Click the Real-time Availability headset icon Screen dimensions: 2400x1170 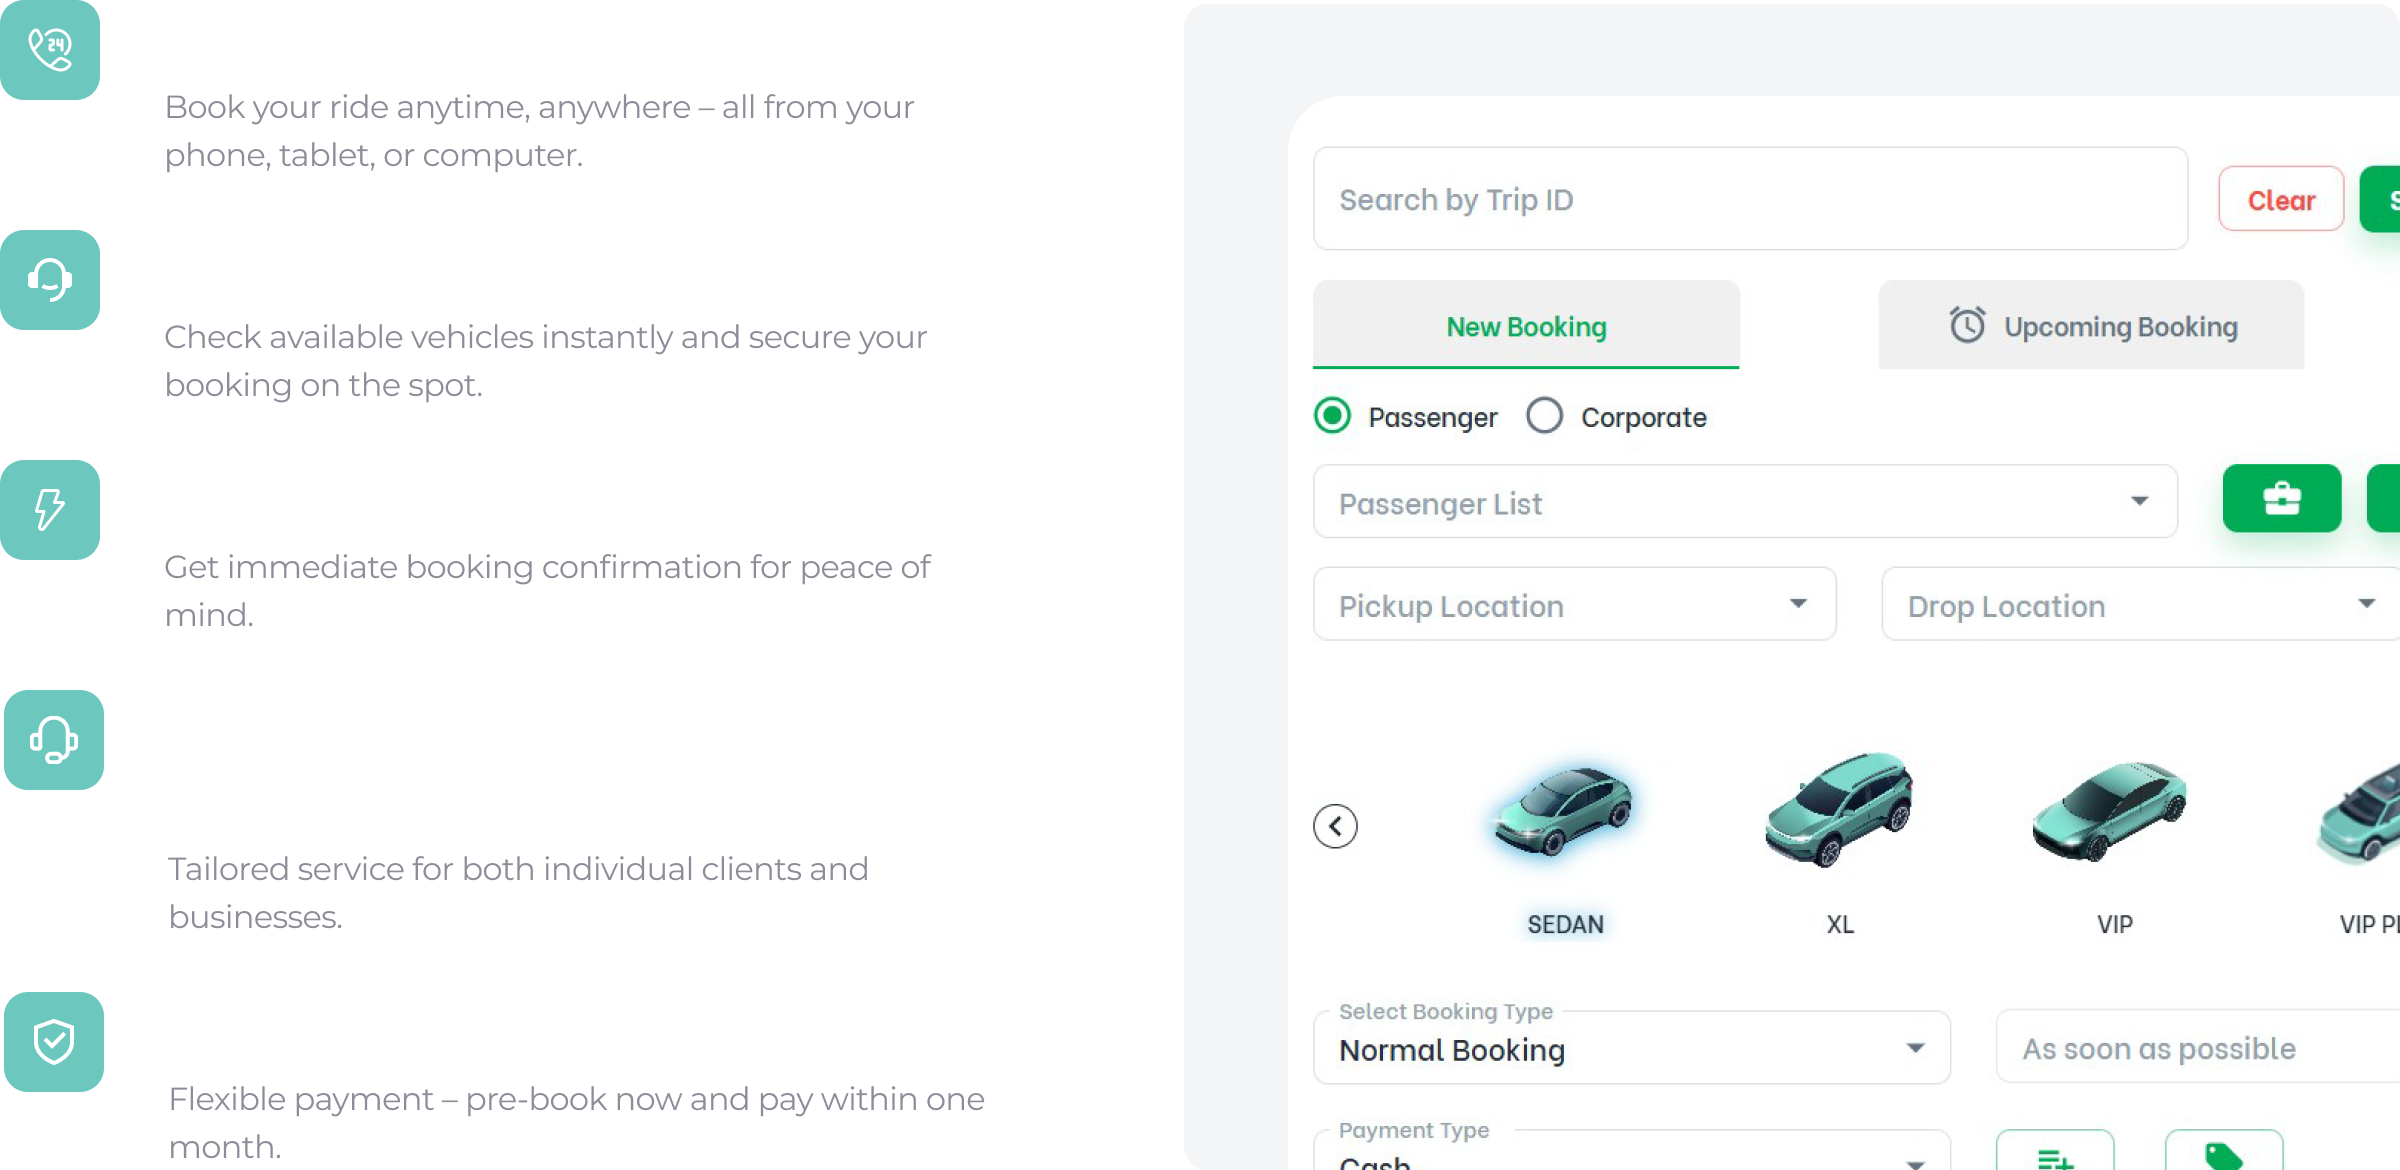50,280
